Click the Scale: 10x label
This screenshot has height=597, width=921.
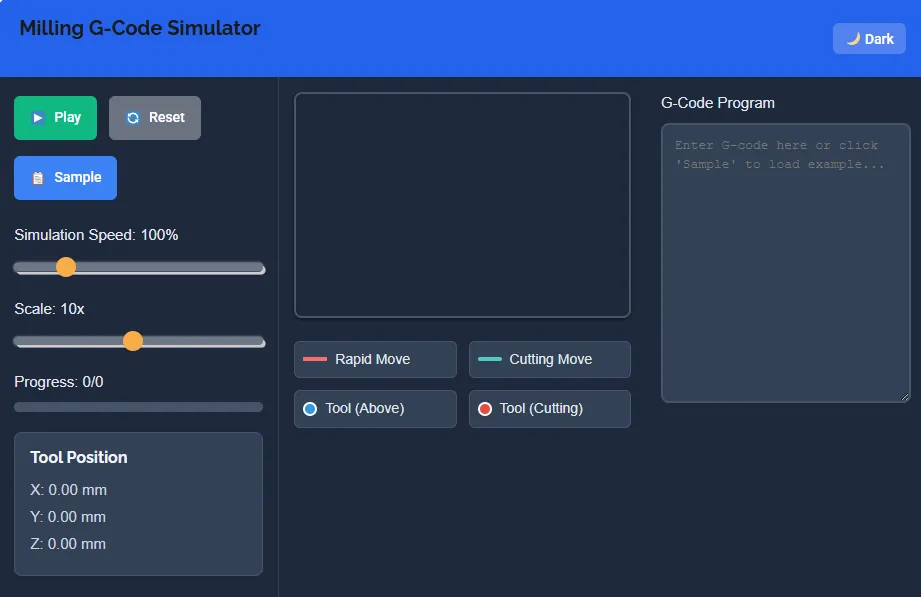[x=49, y=309]
